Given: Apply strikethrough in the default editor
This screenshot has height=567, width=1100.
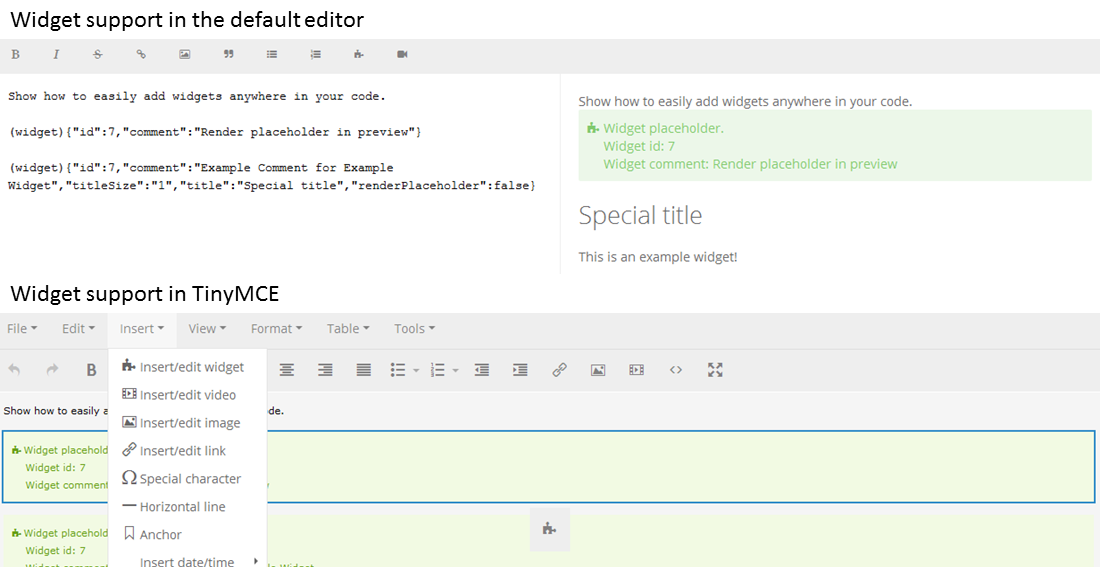Looking at the screenshot, I should click(98, 55).
